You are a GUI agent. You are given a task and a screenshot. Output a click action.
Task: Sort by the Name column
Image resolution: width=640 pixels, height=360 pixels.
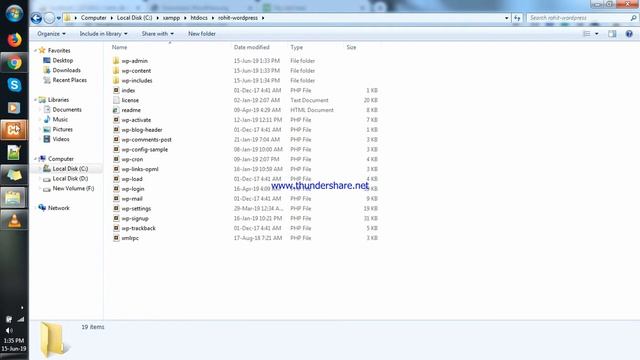tap(120, 47)
